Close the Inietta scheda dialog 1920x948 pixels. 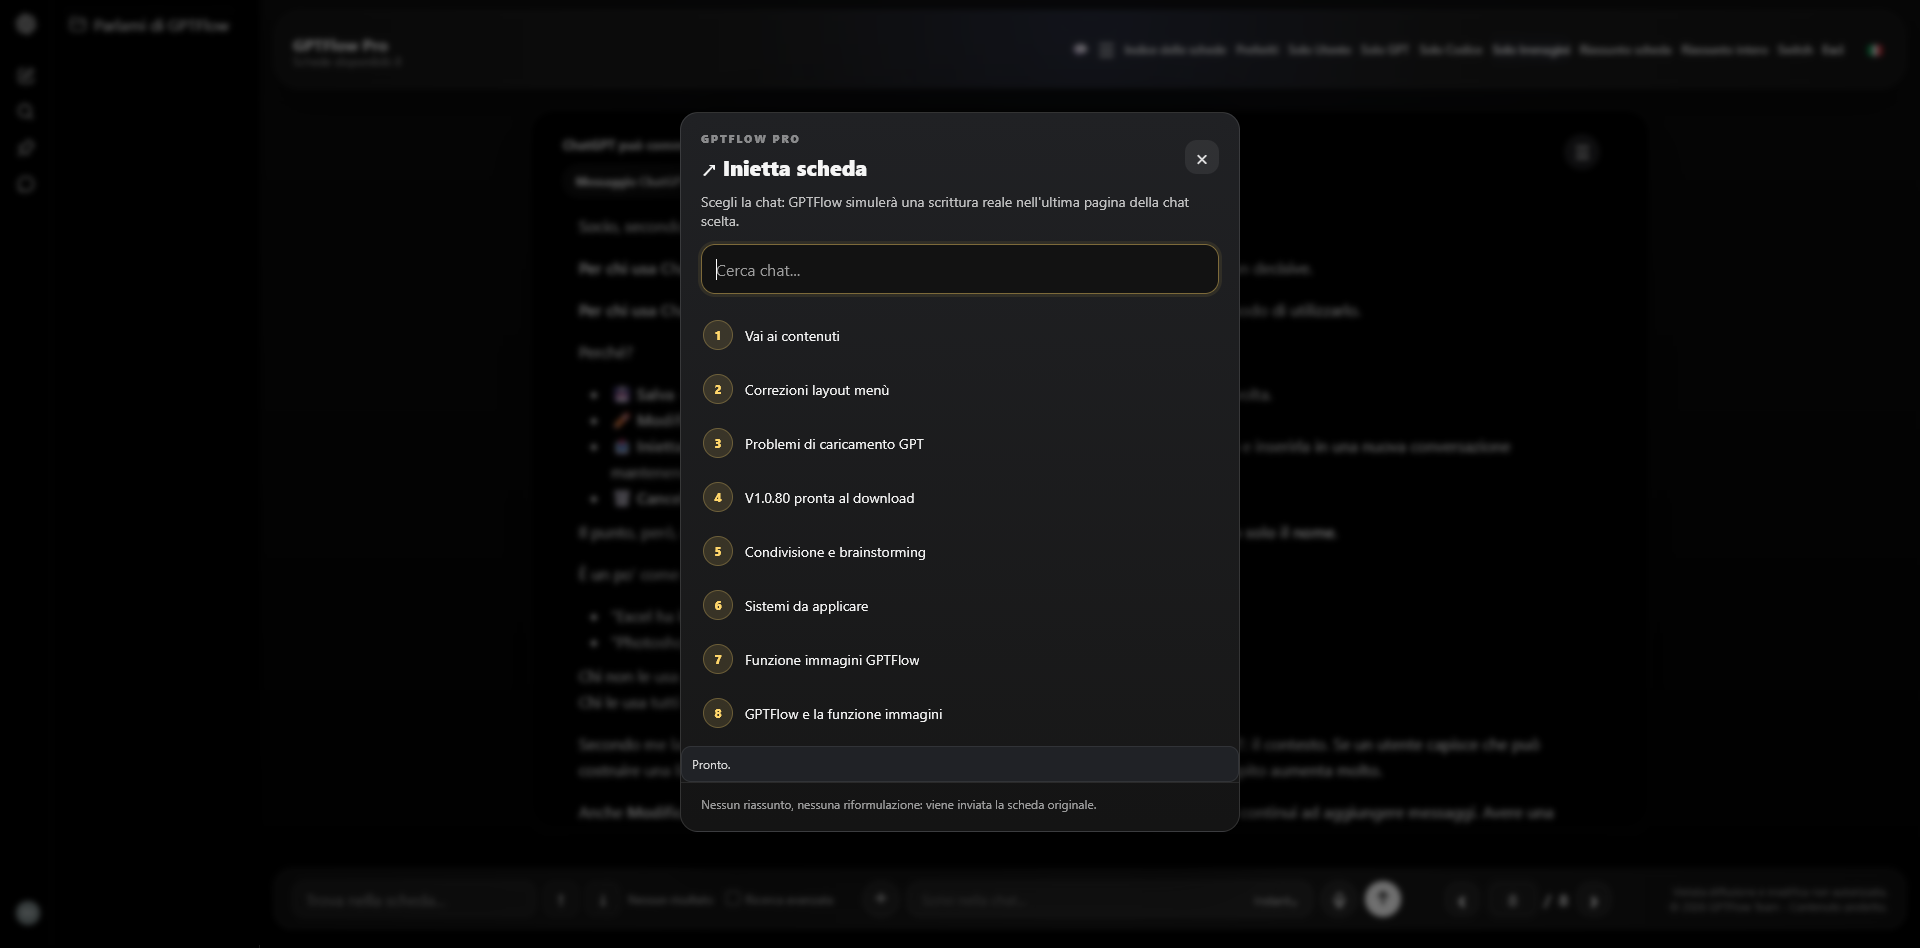click(1201, 158)
